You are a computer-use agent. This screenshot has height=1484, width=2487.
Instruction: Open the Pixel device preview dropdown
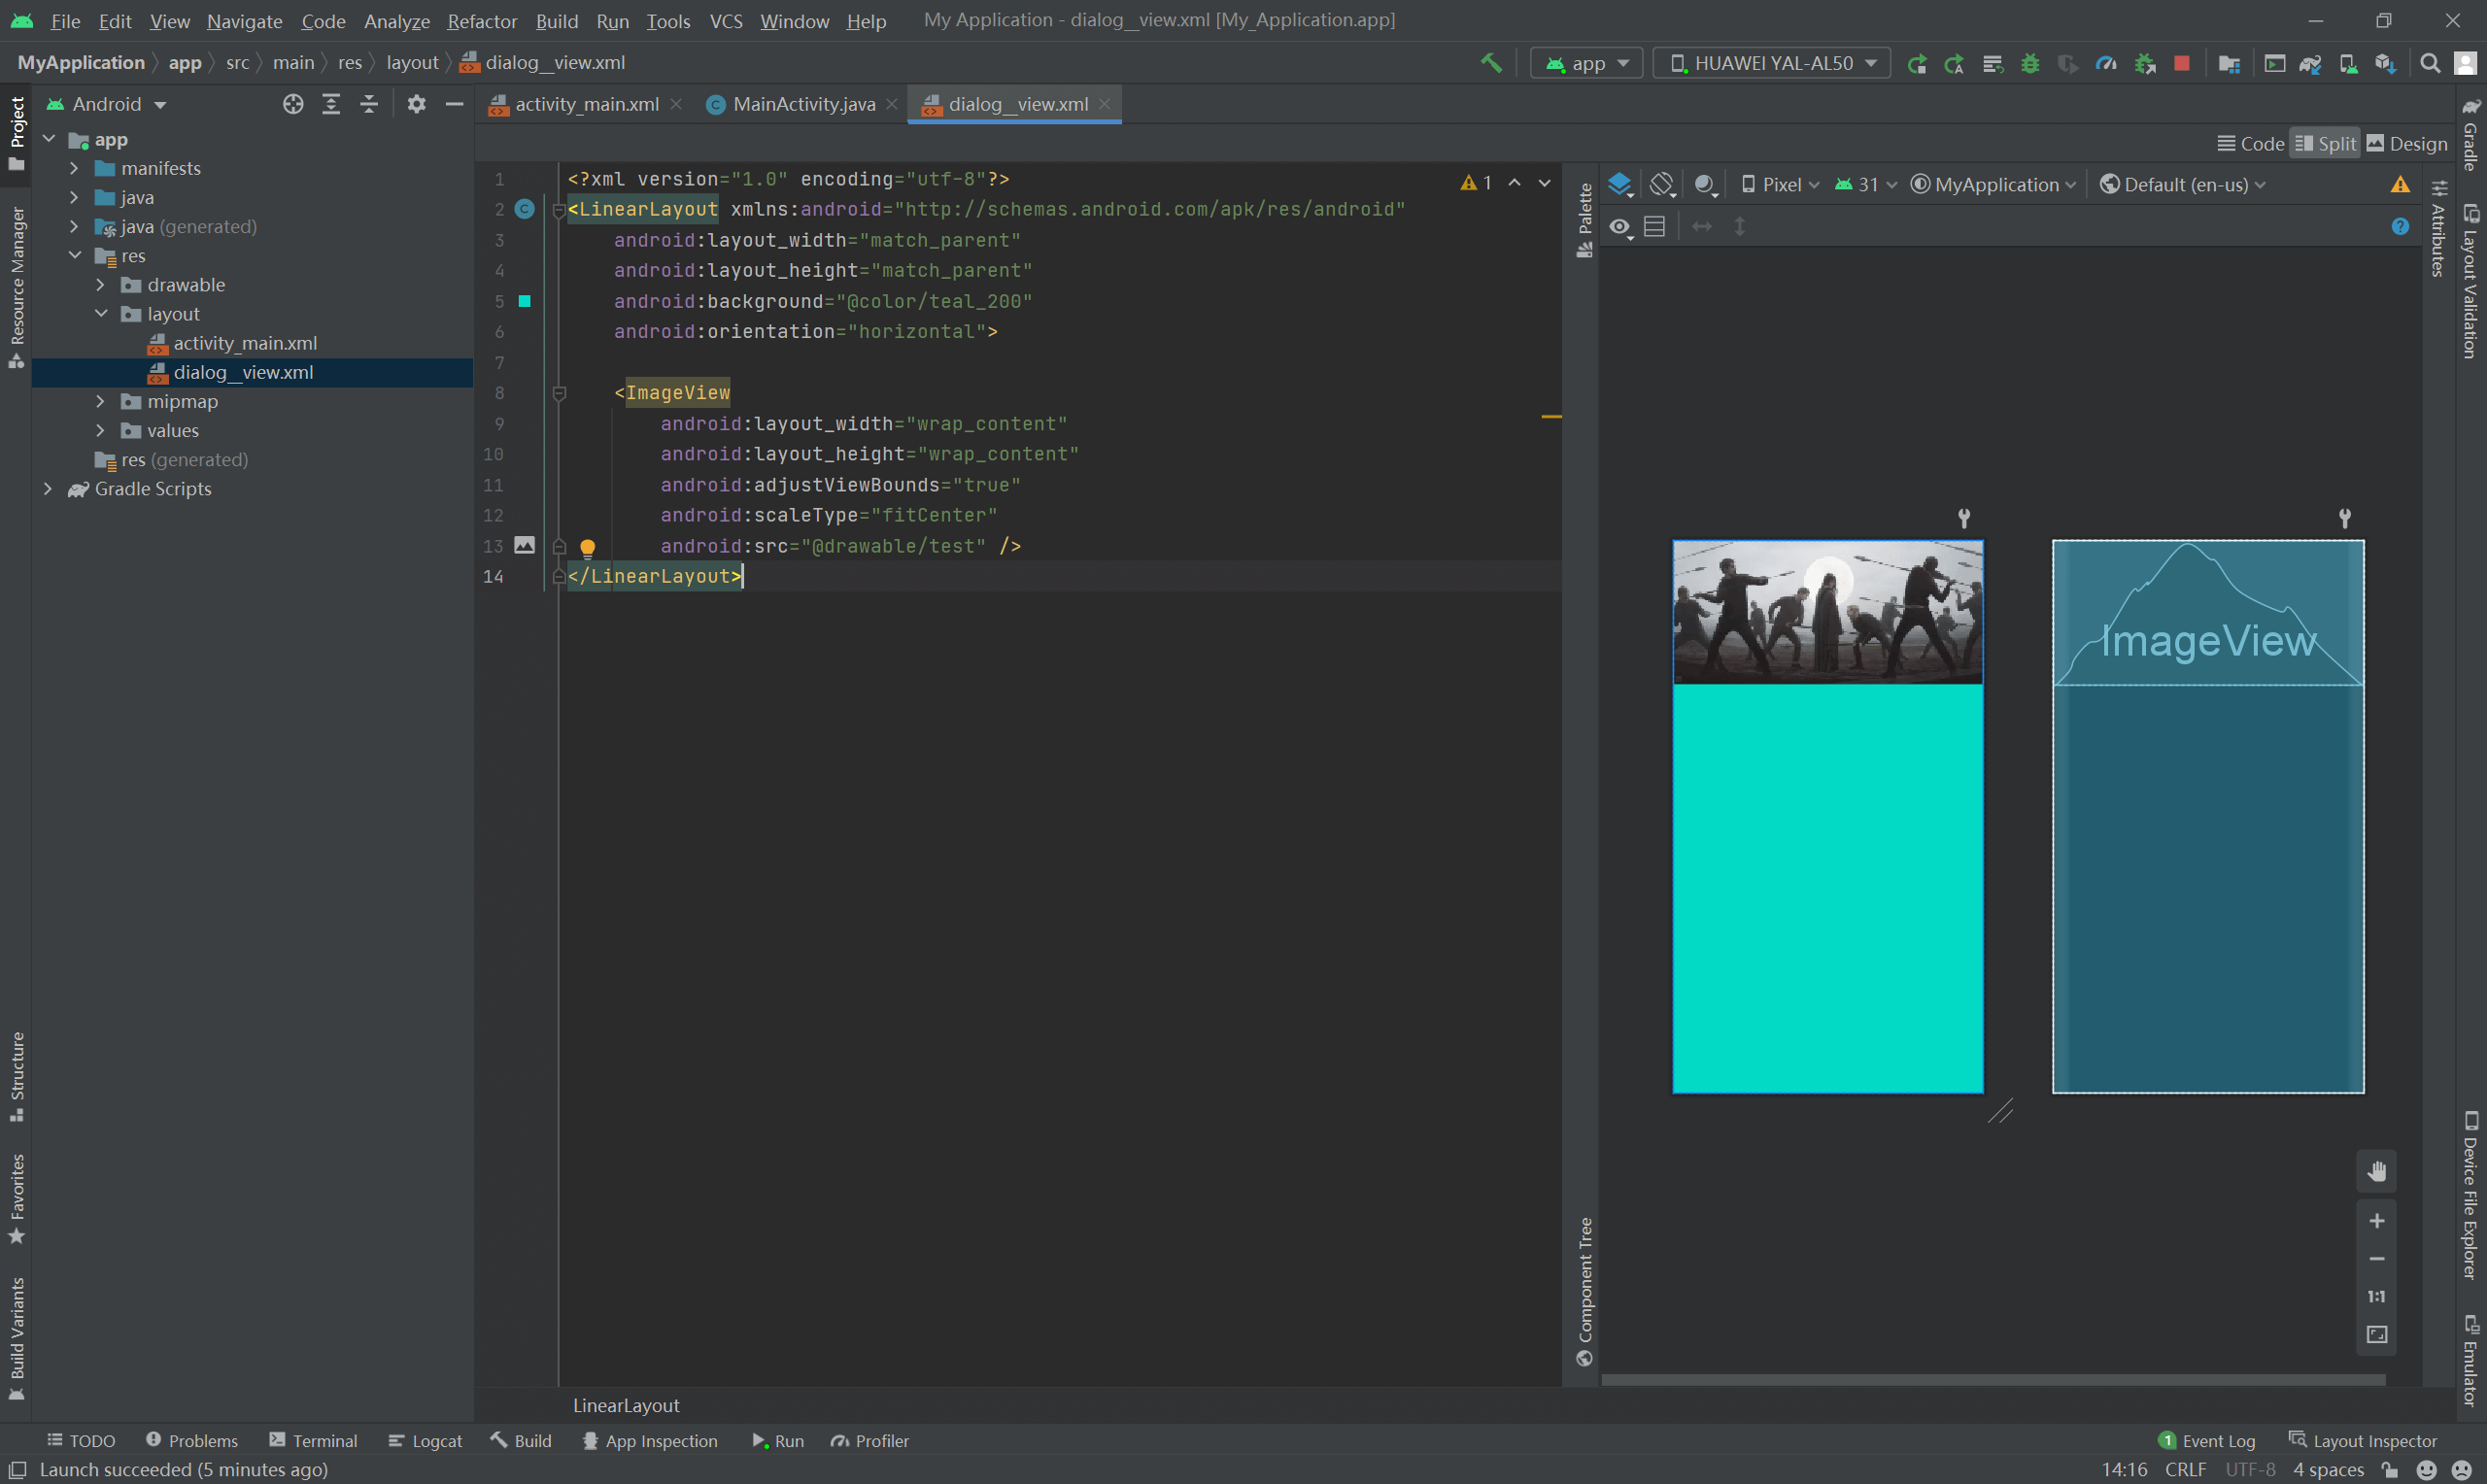tap(1780, 184)
